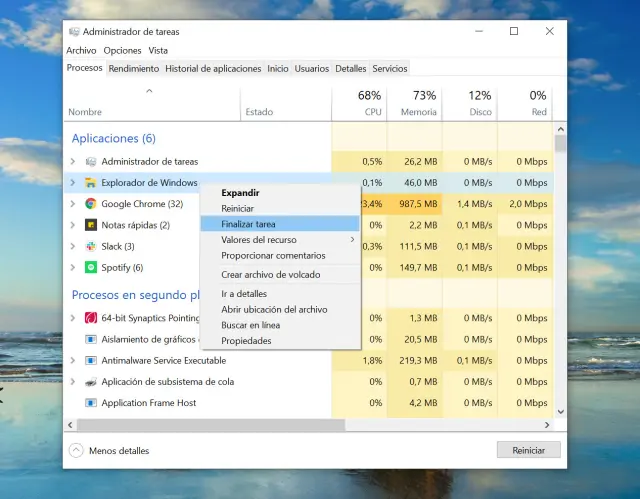Click the Spotify icon in process list

click(x=90, y=268)
